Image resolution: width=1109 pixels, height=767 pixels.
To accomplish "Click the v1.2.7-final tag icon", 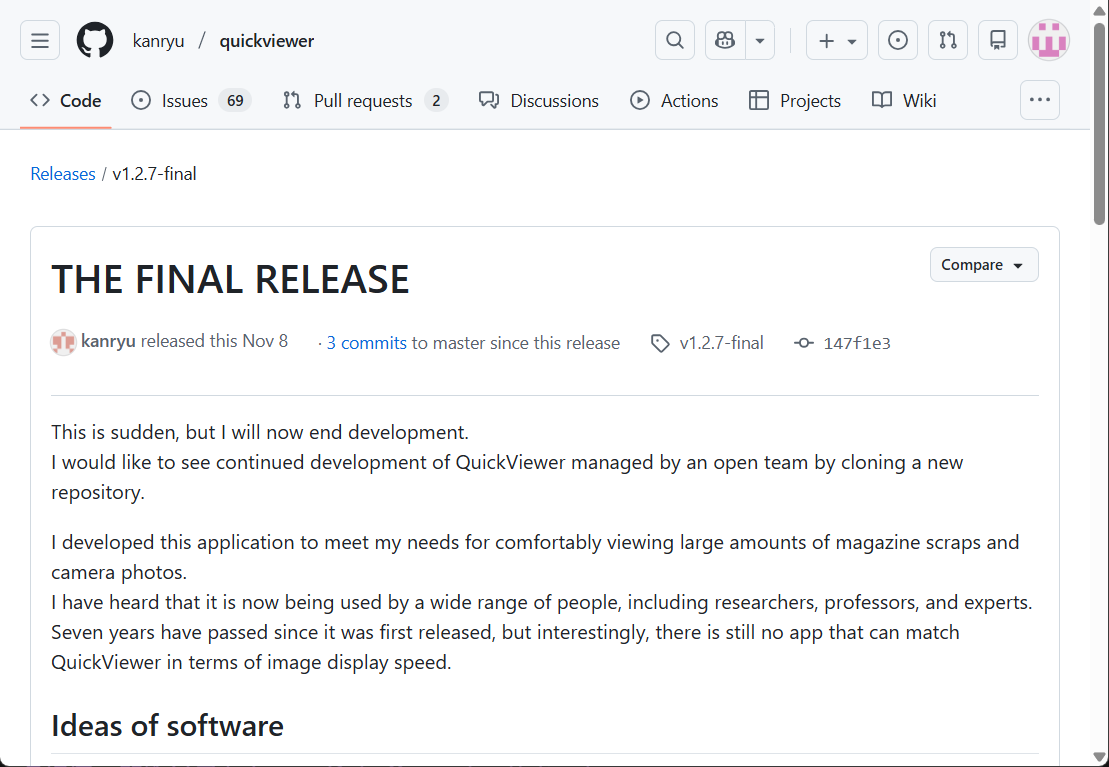I will coord(660,343).
